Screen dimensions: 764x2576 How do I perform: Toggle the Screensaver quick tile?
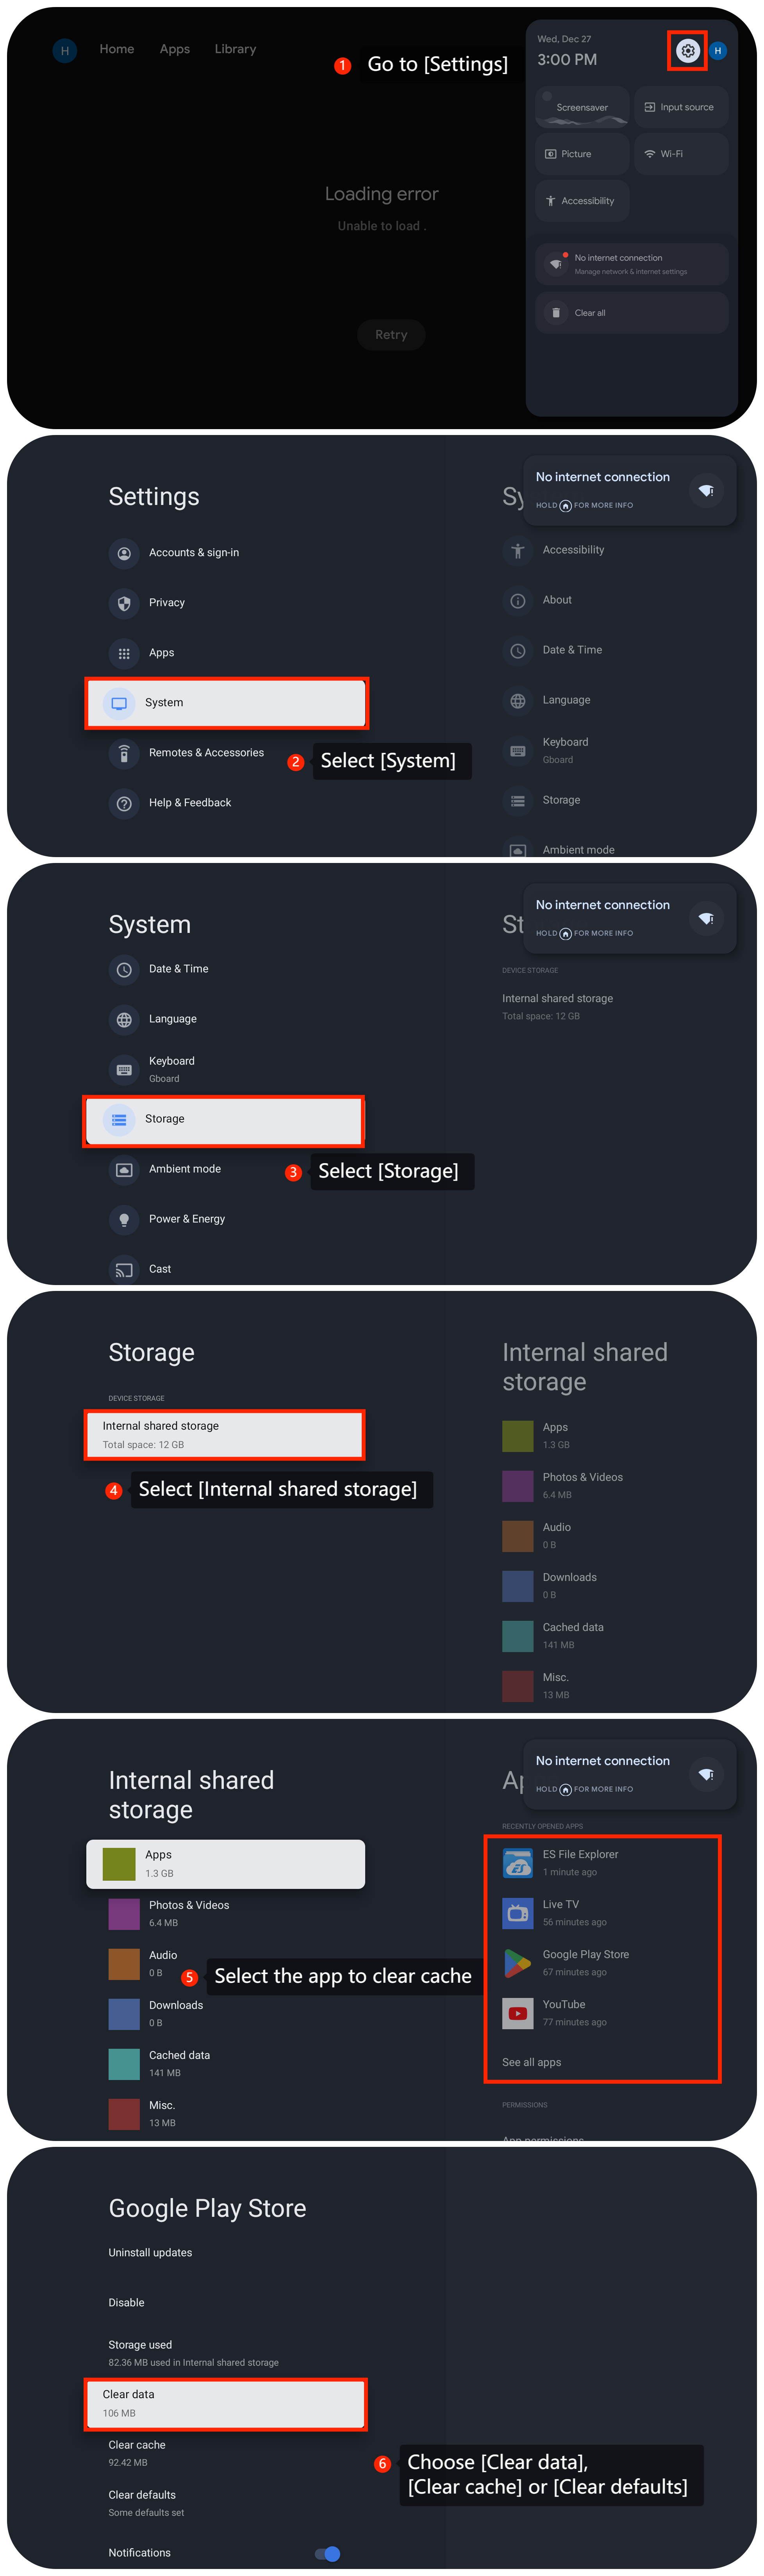pos(581,107)
